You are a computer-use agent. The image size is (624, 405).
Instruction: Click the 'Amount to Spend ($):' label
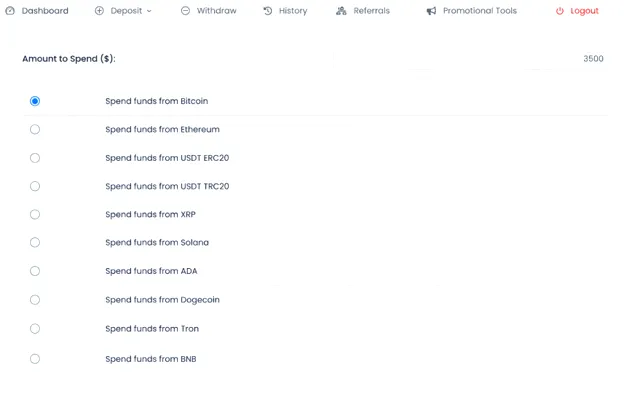pos(69,59)
